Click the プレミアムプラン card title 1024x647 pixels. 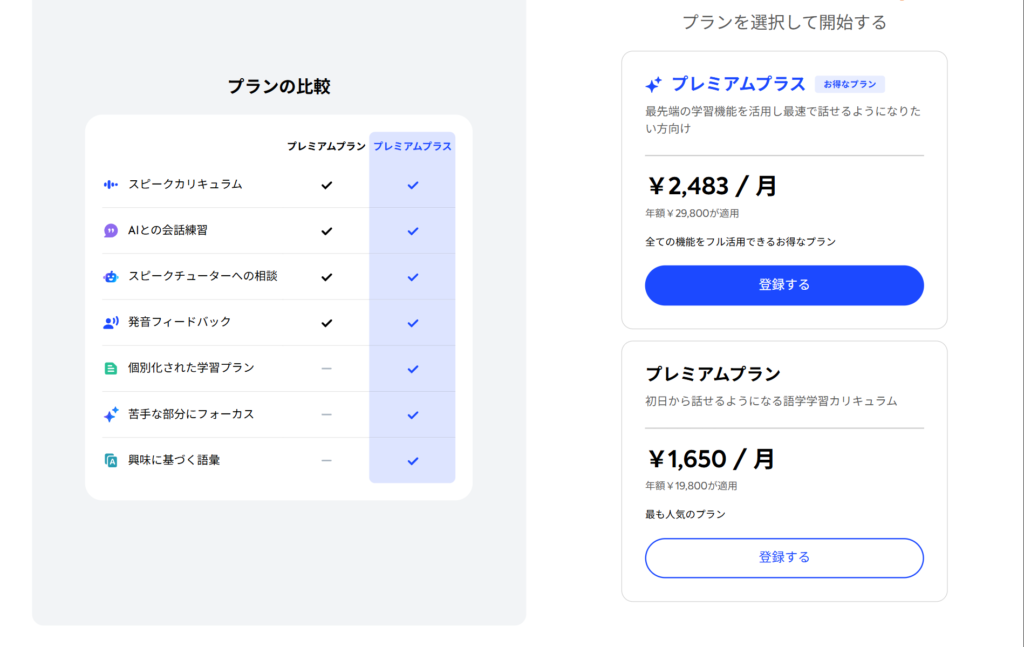coord(712,374)
